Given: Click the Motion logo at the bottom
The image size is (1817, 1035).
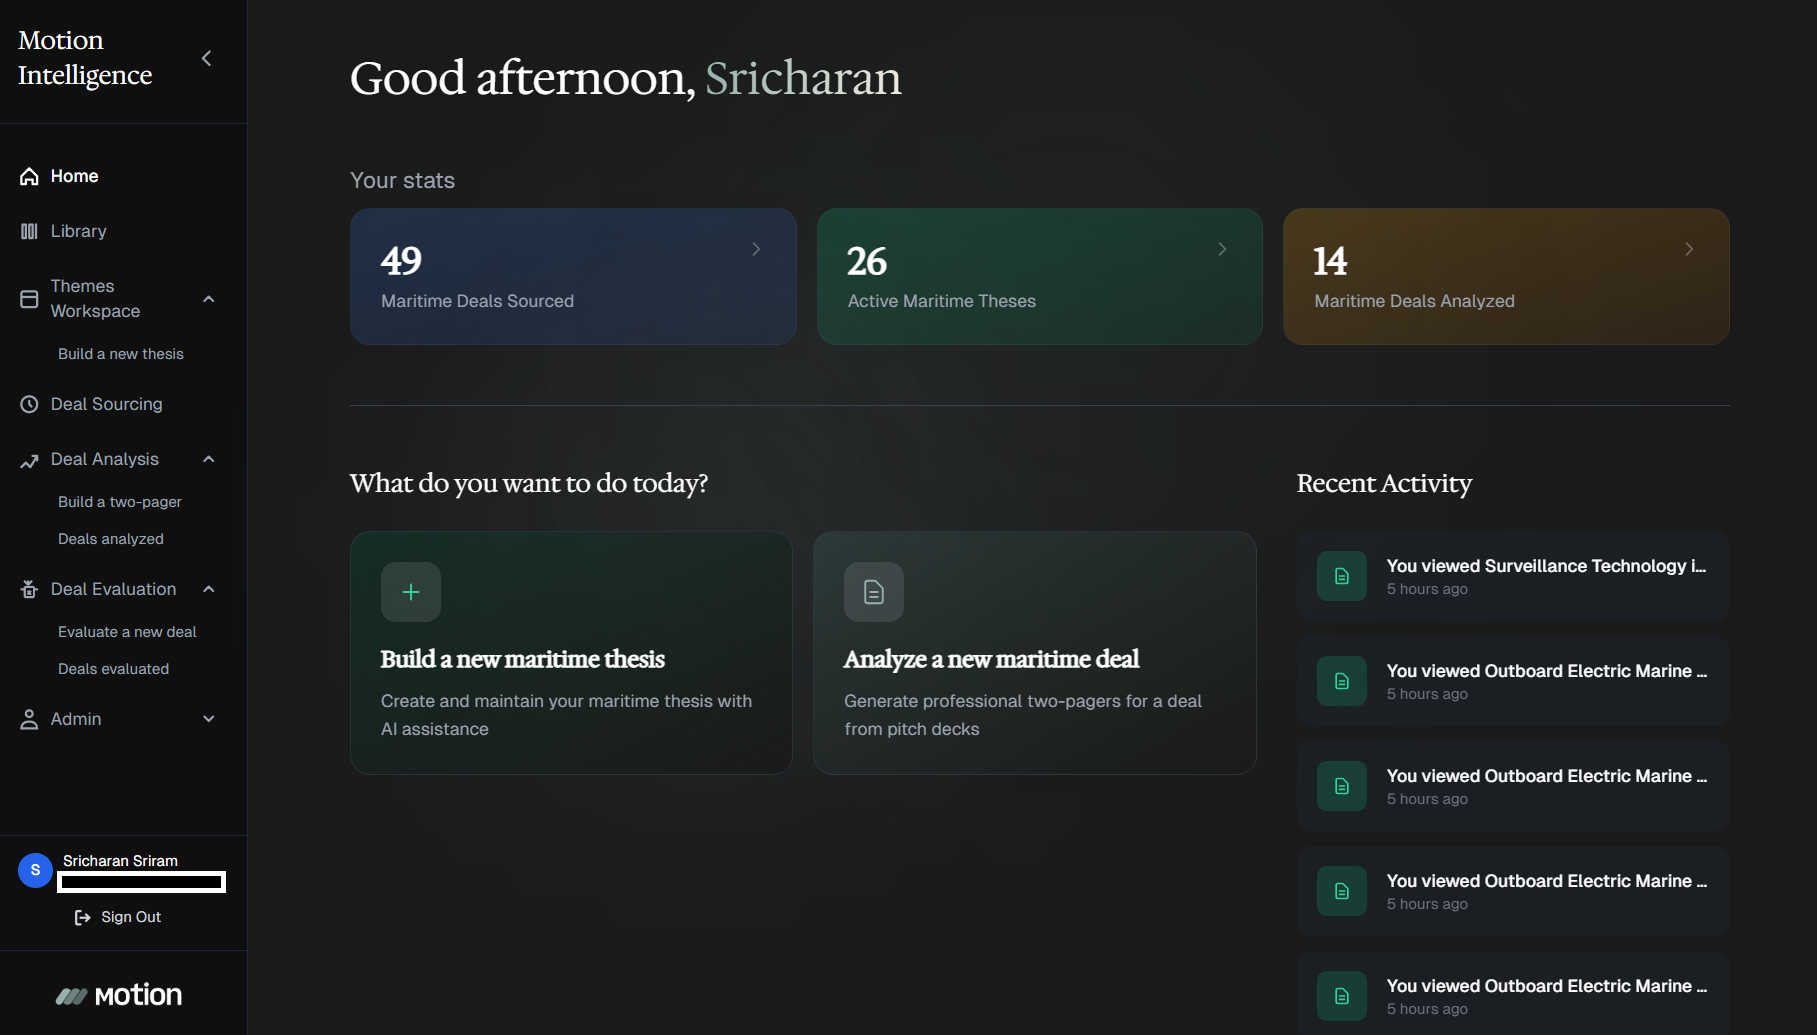Looking at the screenshot, I should click(120, 994).
